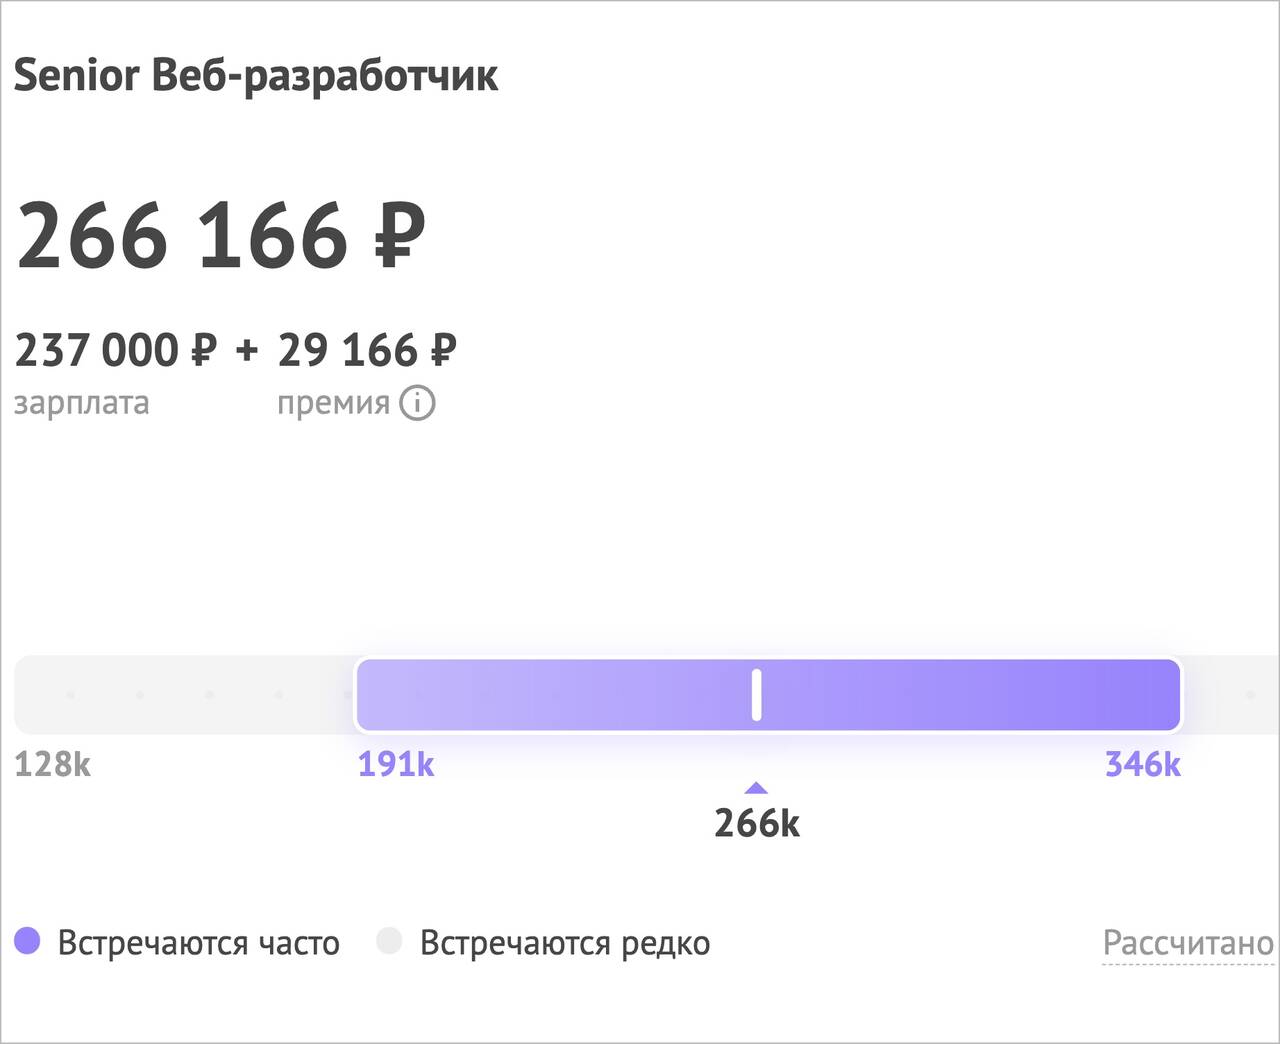Click the Встречаются редко legend text
The image size is (1280, 1044).
coord(565,943)
